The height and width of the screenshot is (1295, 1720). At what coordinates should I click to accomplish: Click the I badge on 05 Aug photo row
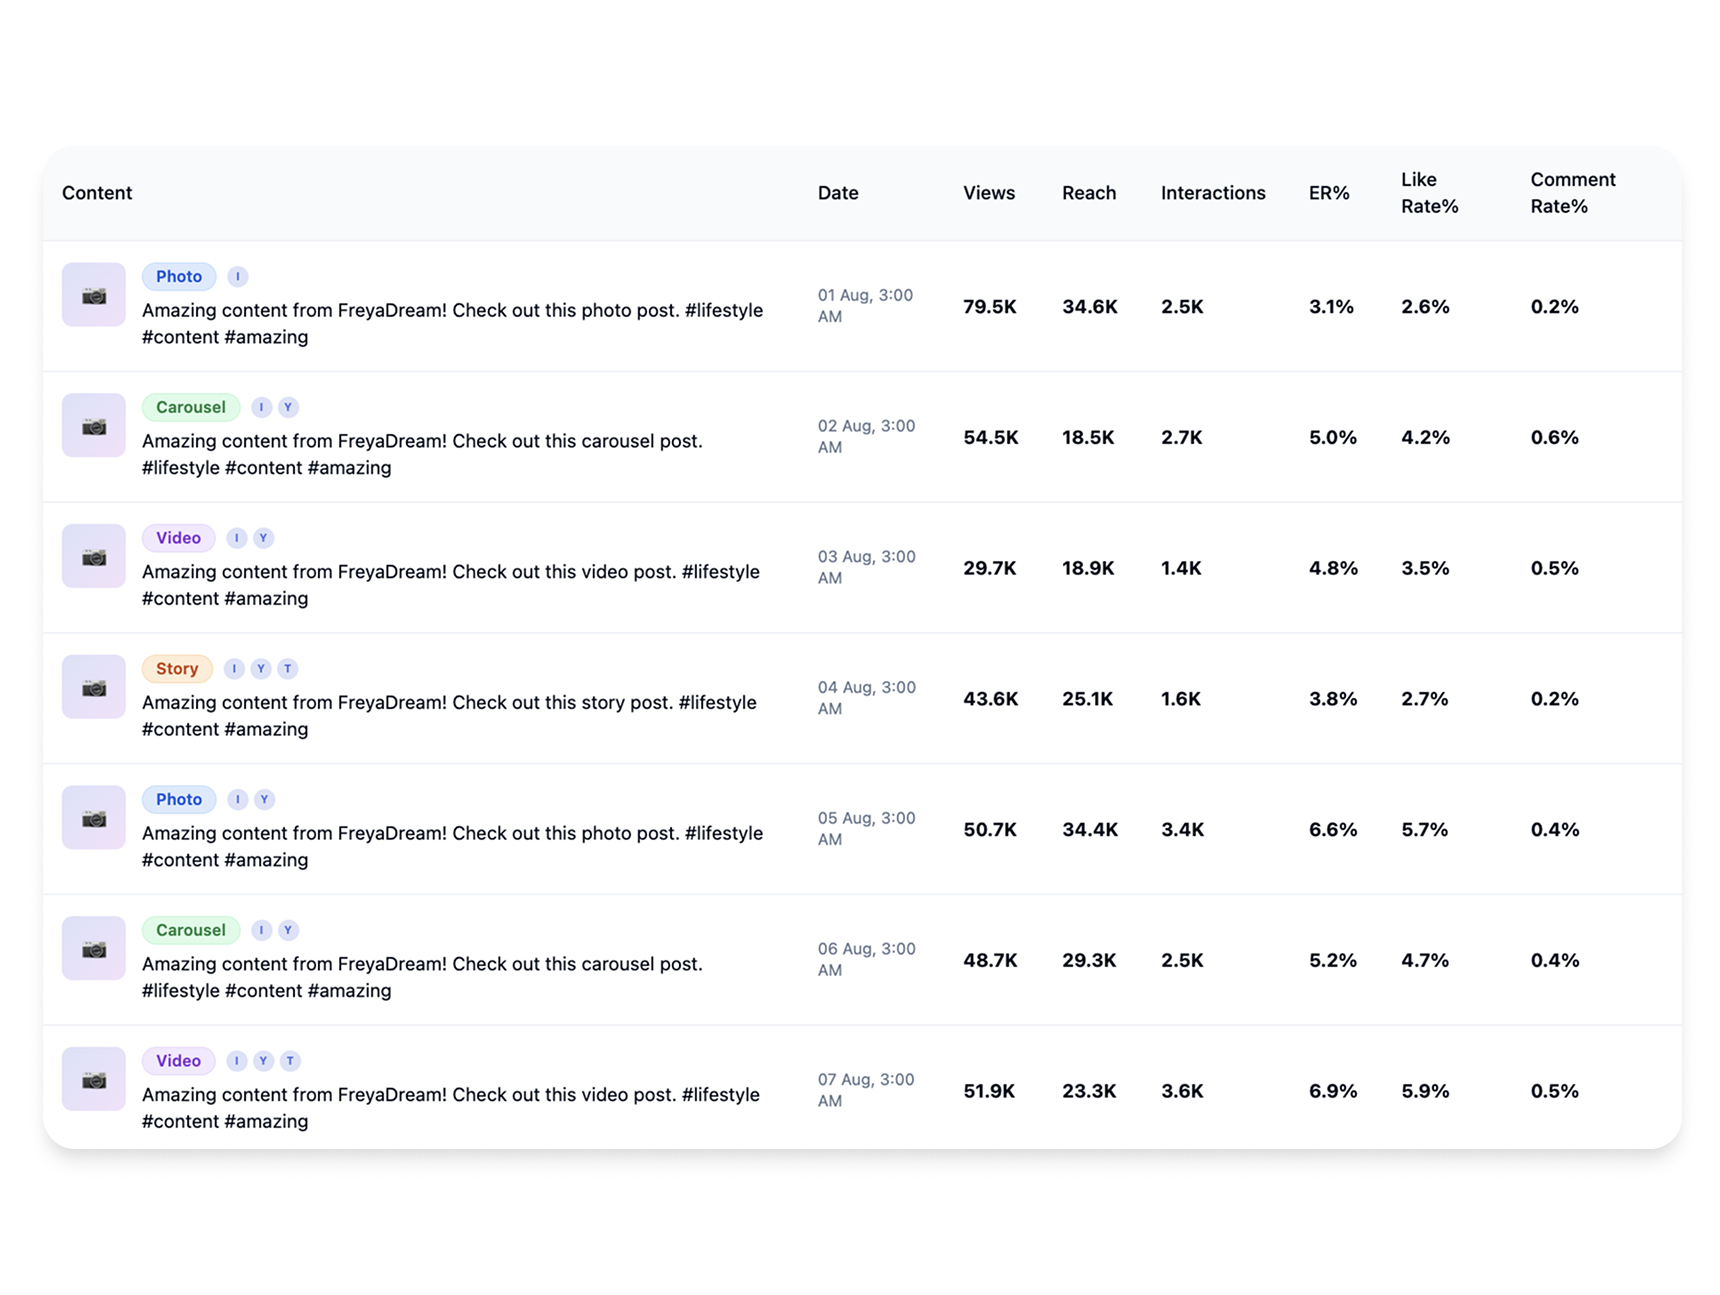pos(237,799)
